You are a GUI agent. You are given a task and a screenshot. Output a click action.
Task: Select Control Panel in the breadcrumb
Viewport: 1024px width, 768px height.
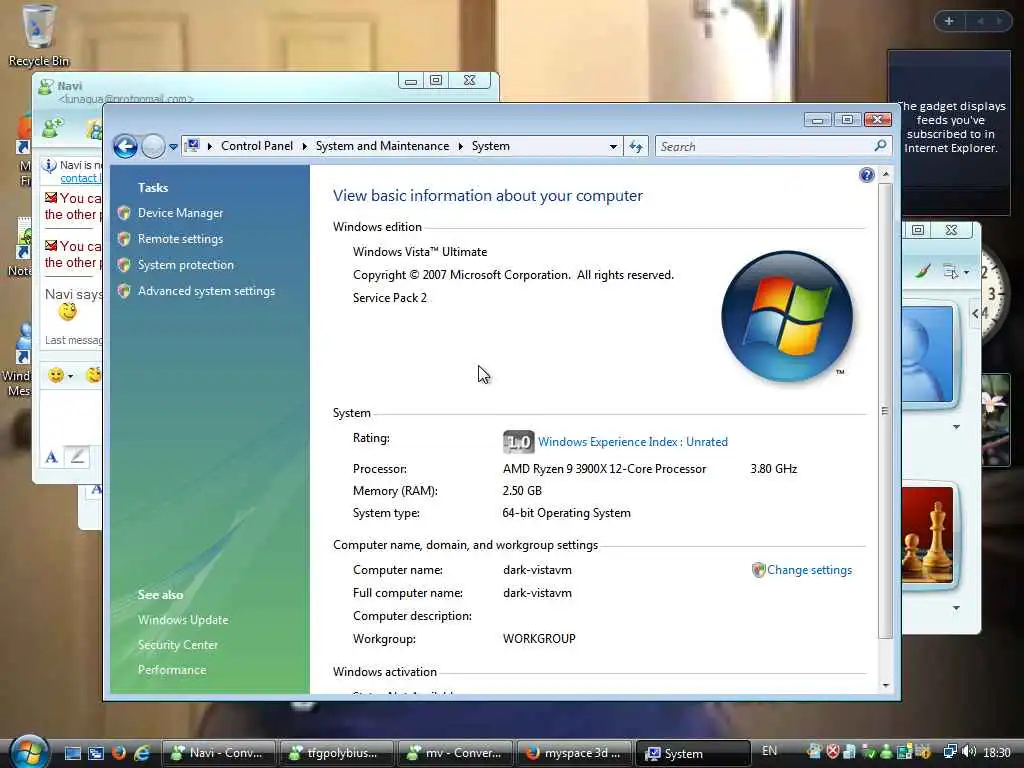pyautogui.click(x=257, y=146)
